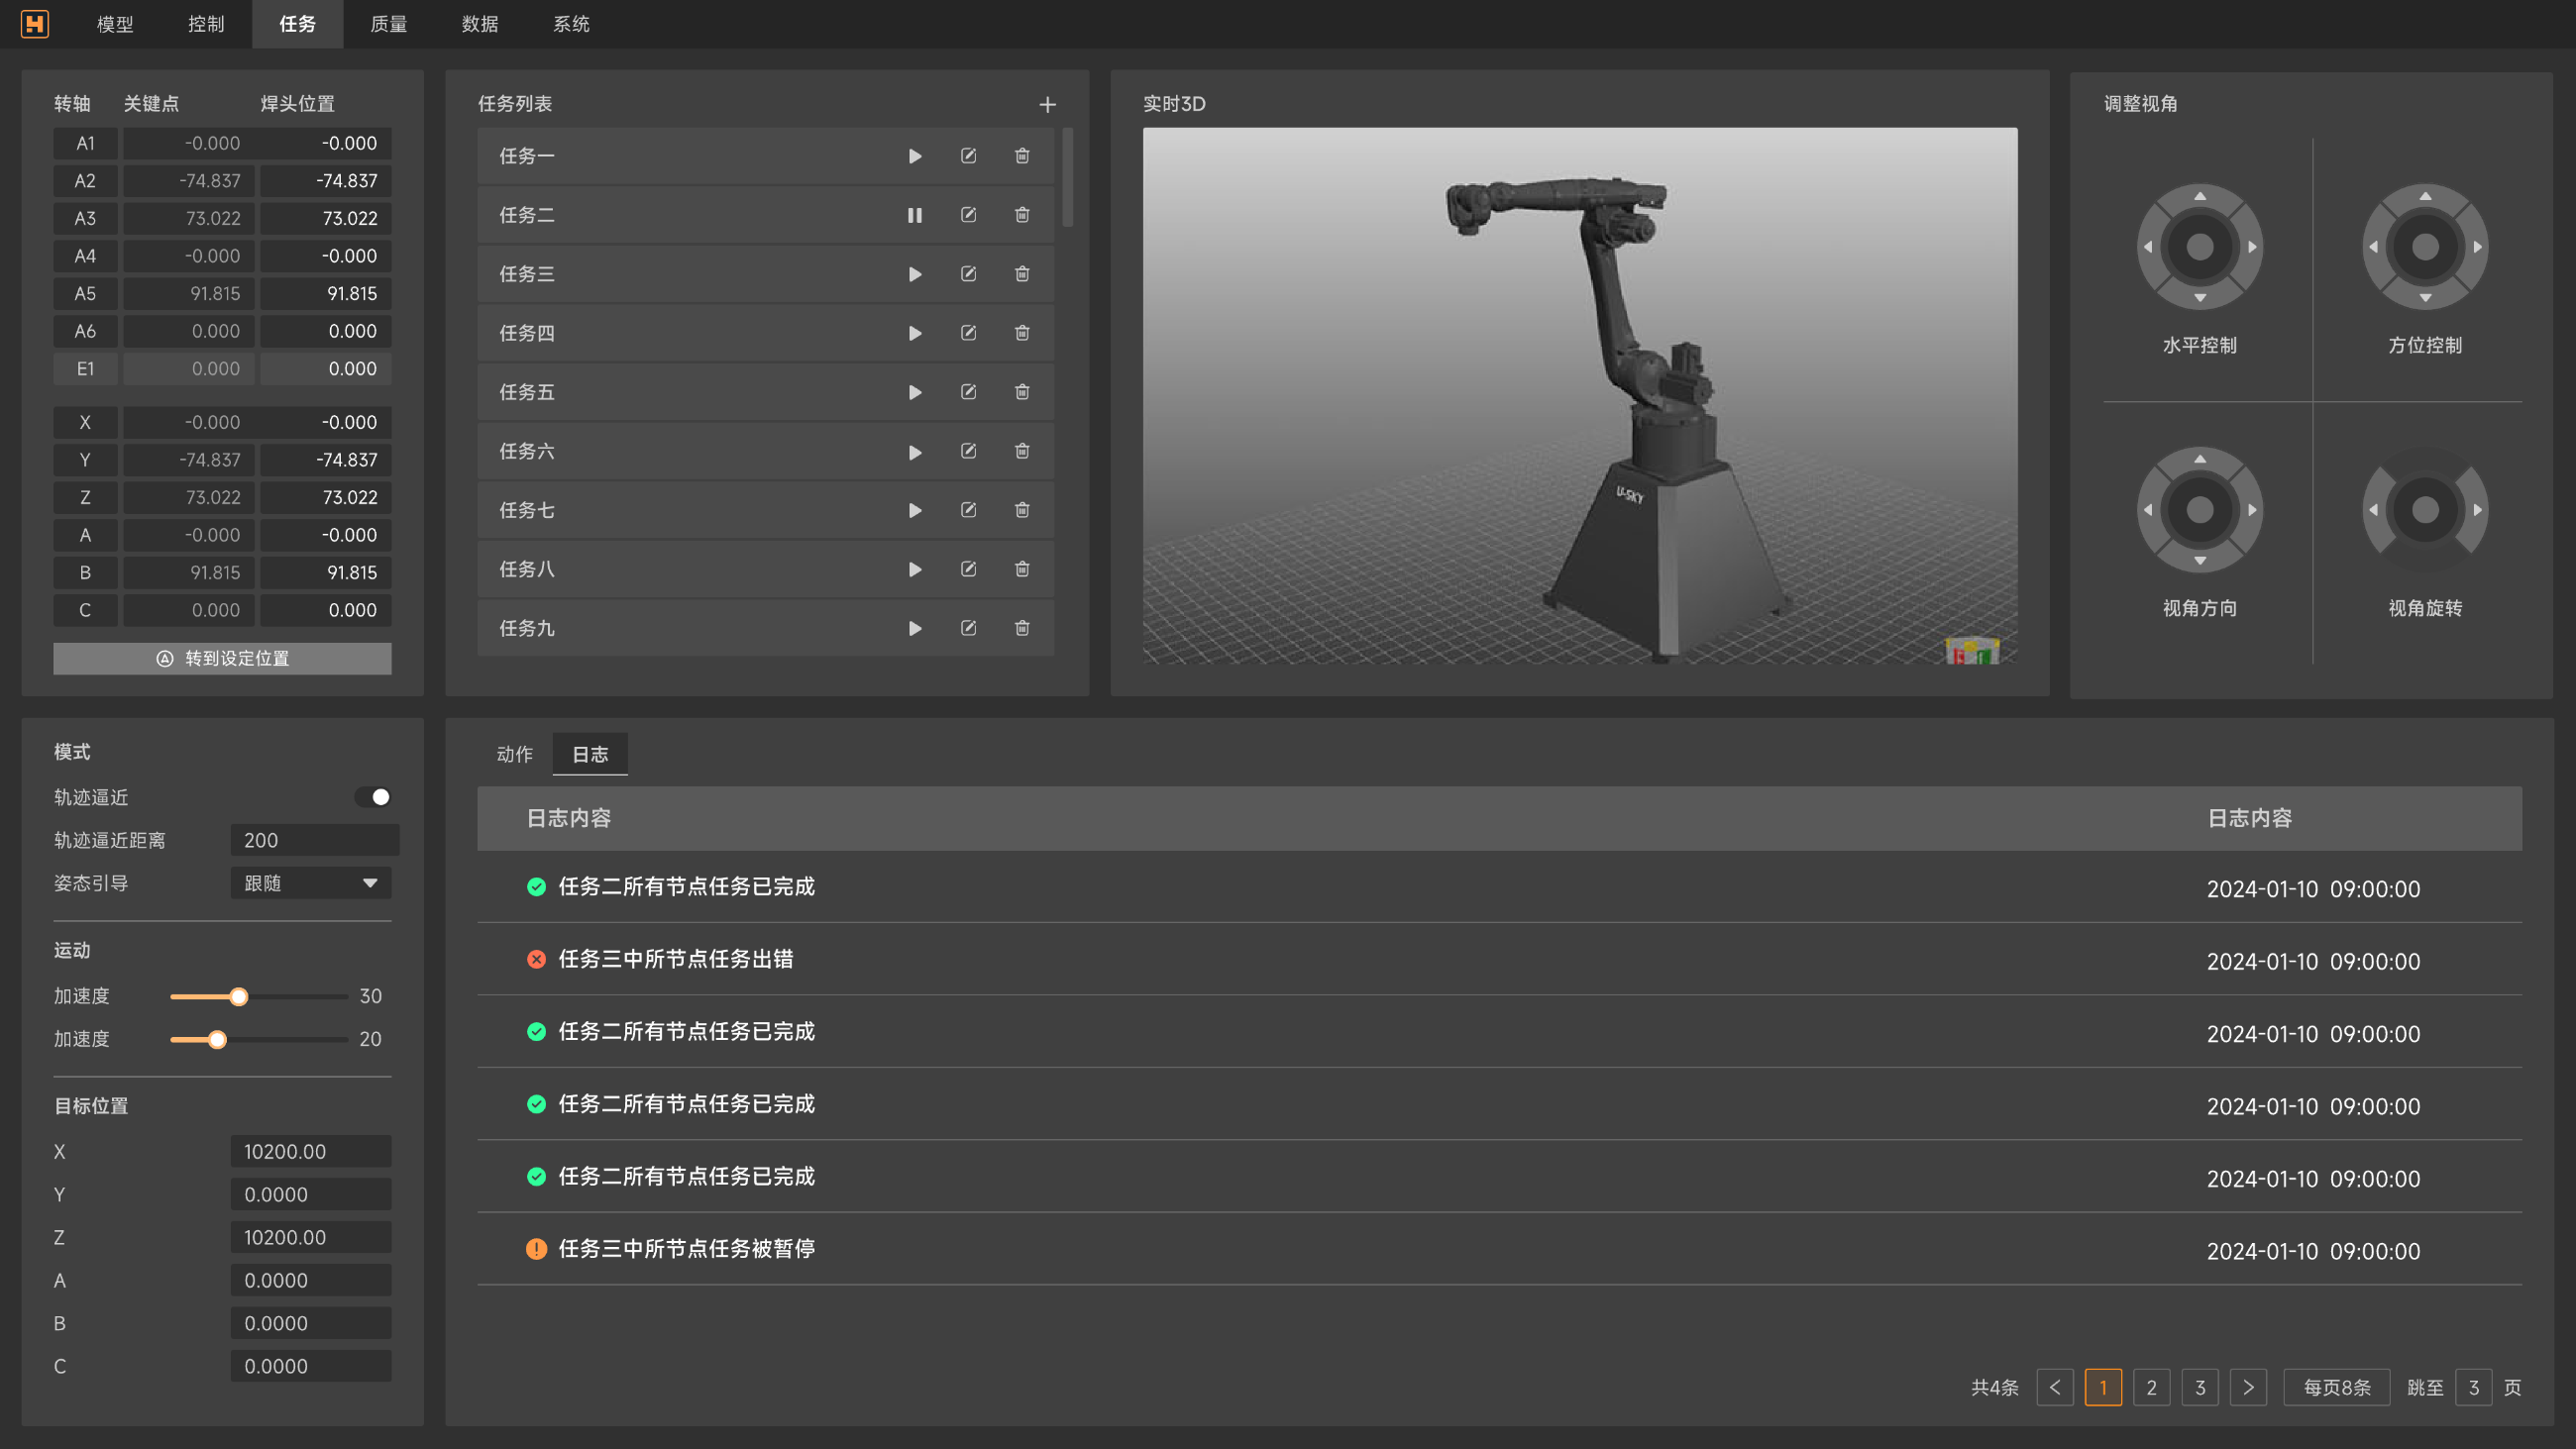Click the 转到设定位置 button
The width and height of the screenshot is (2576, 1449).
(222, 658)
